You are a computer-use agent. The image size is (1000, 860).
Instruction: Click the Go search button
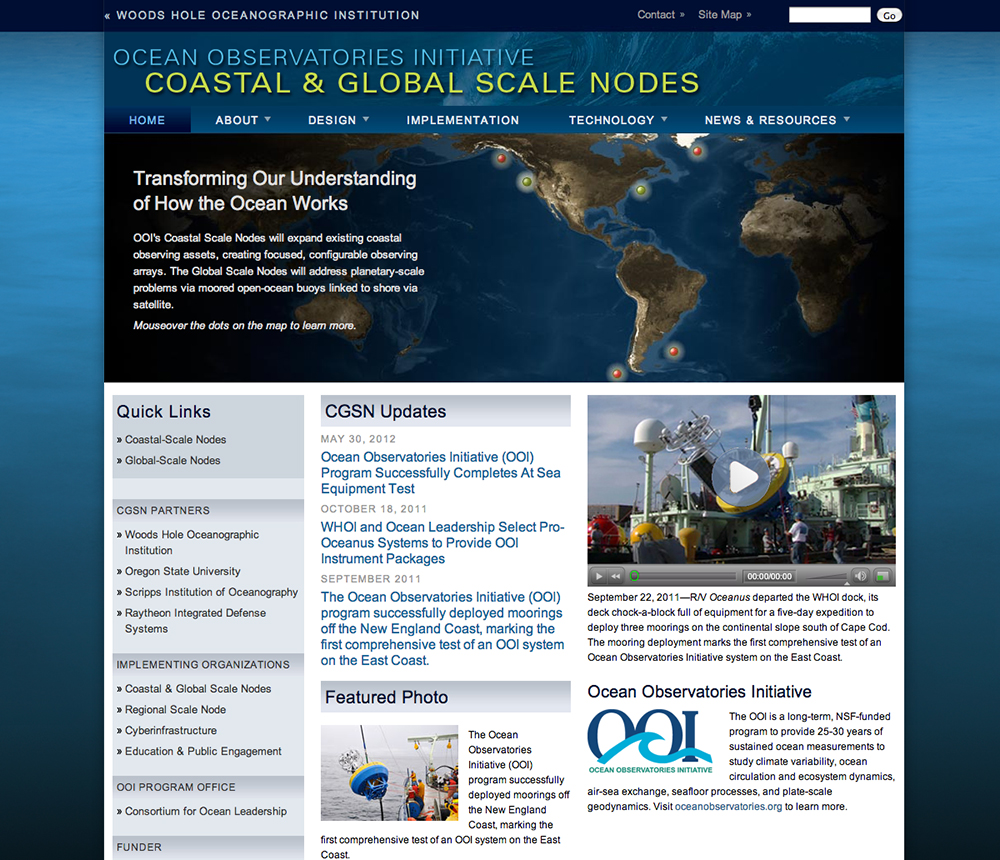[889, 15]
